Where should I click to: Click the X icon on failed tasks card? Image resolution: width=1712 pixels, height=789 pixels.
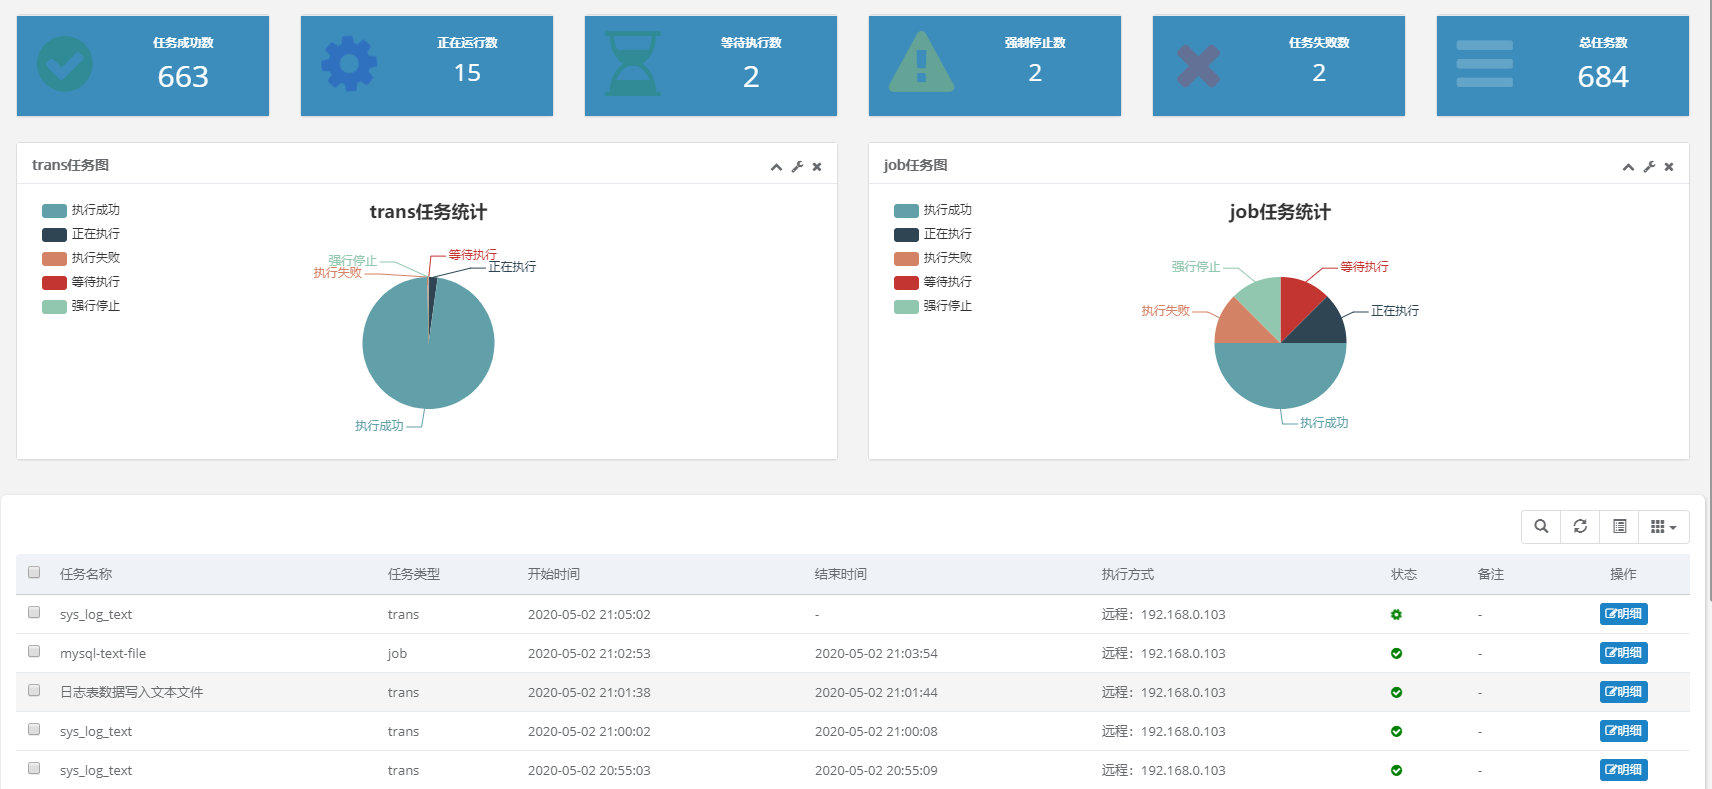pyautogui.click(x=1199, y=66)
